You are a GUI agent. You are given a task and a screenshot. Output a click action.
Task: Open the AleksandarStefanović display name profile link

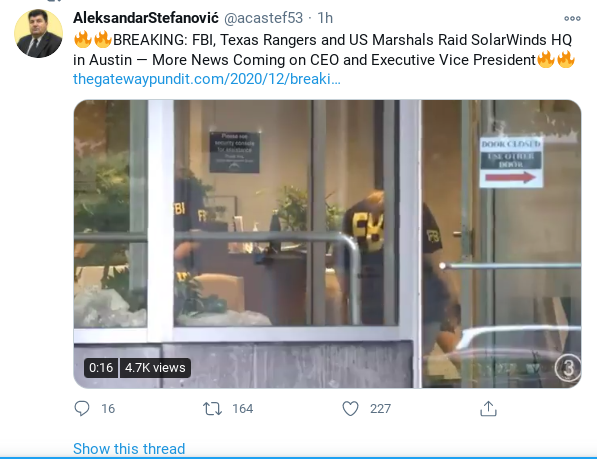click(146, 18)
